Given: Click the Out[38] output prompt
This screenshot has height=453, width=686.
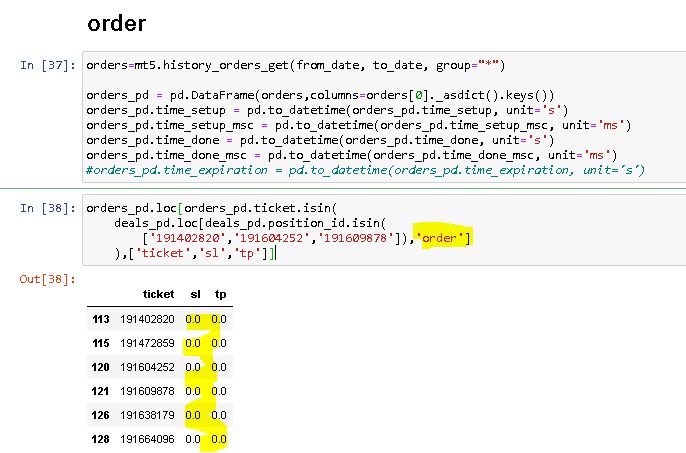Looking at the screenshot, I should pyautogui.click(x=48, y=279).
